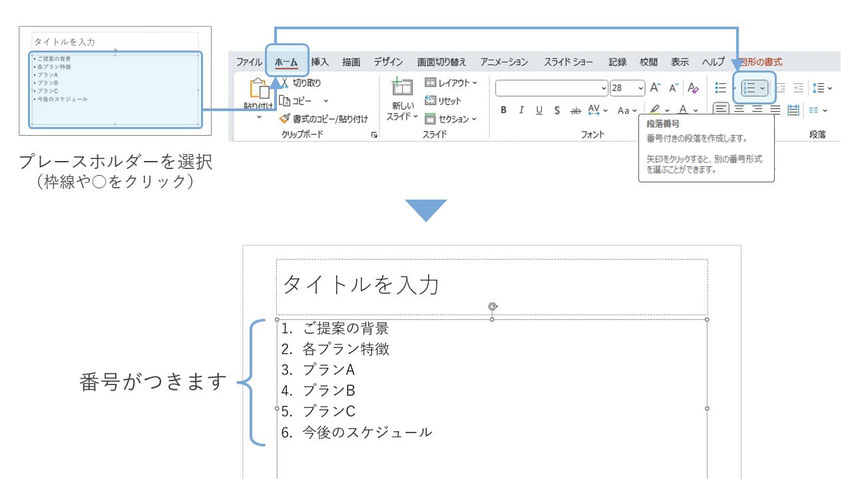This screenshot has width=852, height=479.
Task: Click the Columns icon in paragraph group
Action: (813, 110)
